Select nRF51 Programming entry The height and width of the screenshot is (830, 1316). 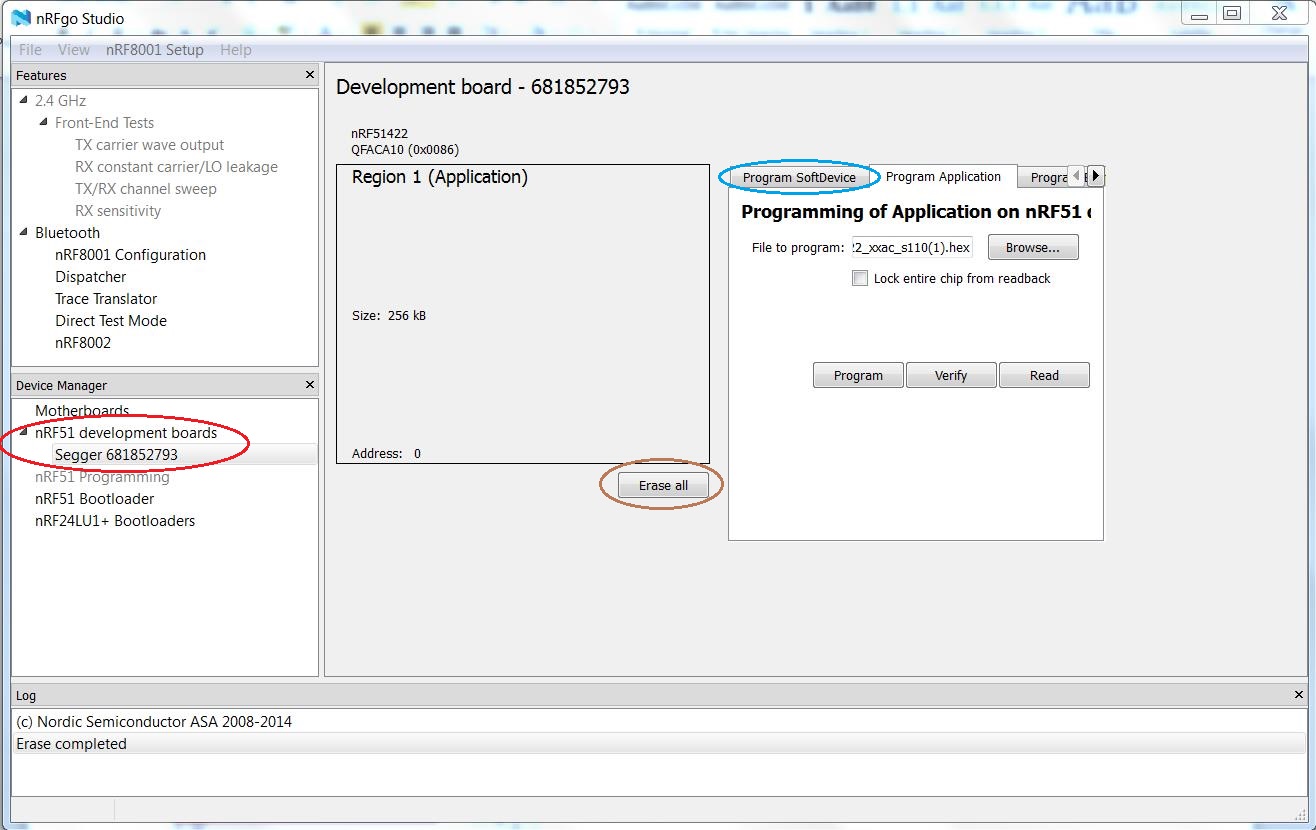(x=102, y=477)
